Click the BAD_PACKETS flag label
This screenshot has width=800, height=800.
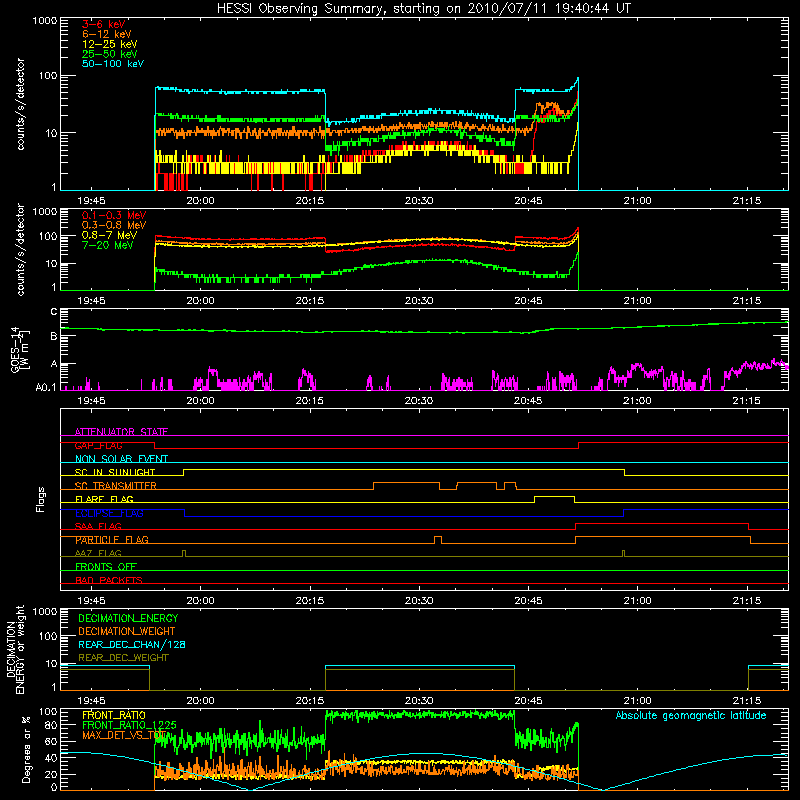tap(109, 580)
